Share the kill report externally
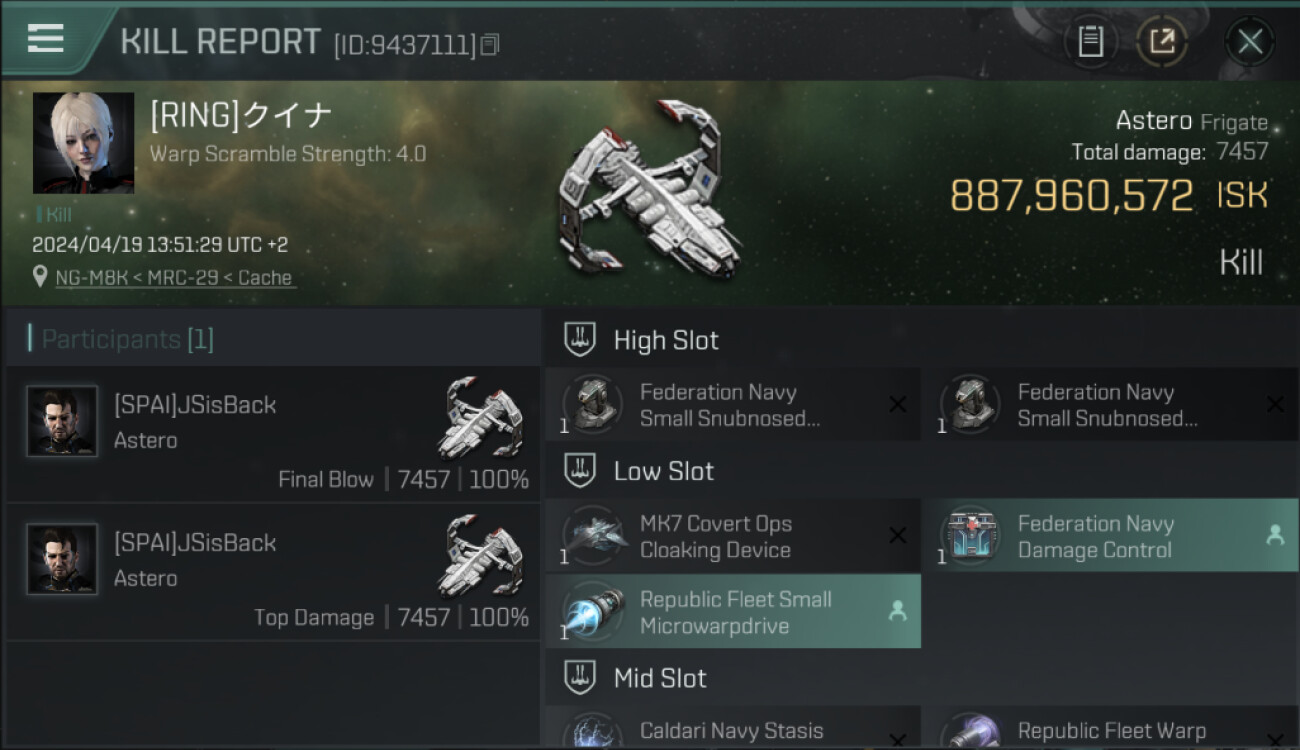The image size is (1300, 750). (x=1161, y=41)
